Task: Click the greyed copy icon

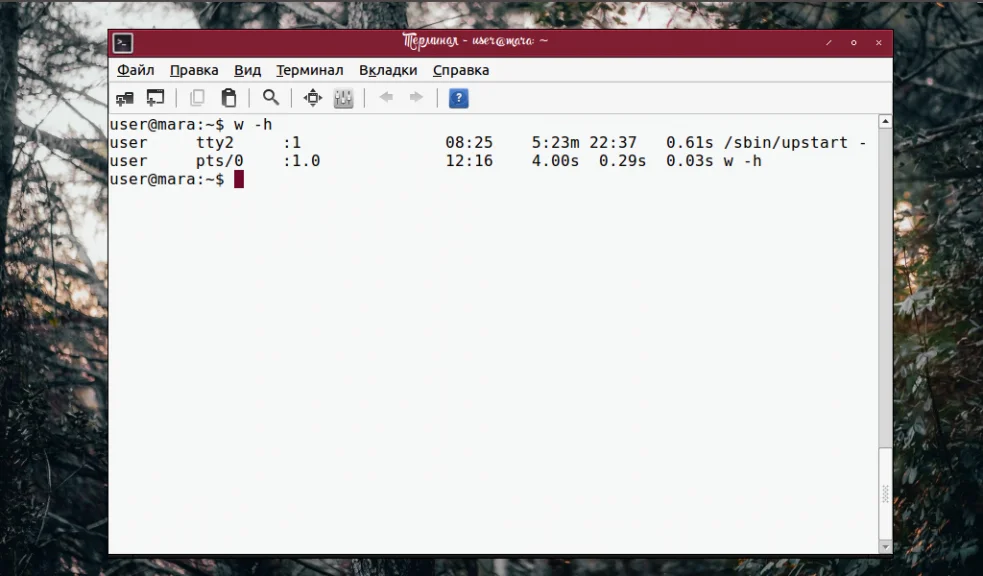Action: tap(197, 98)
